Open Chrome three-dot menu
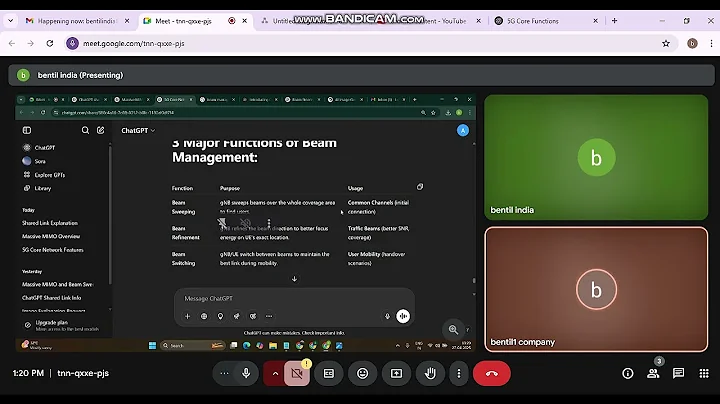Viewport: 720px width, 404px height. tap(711, 43)
